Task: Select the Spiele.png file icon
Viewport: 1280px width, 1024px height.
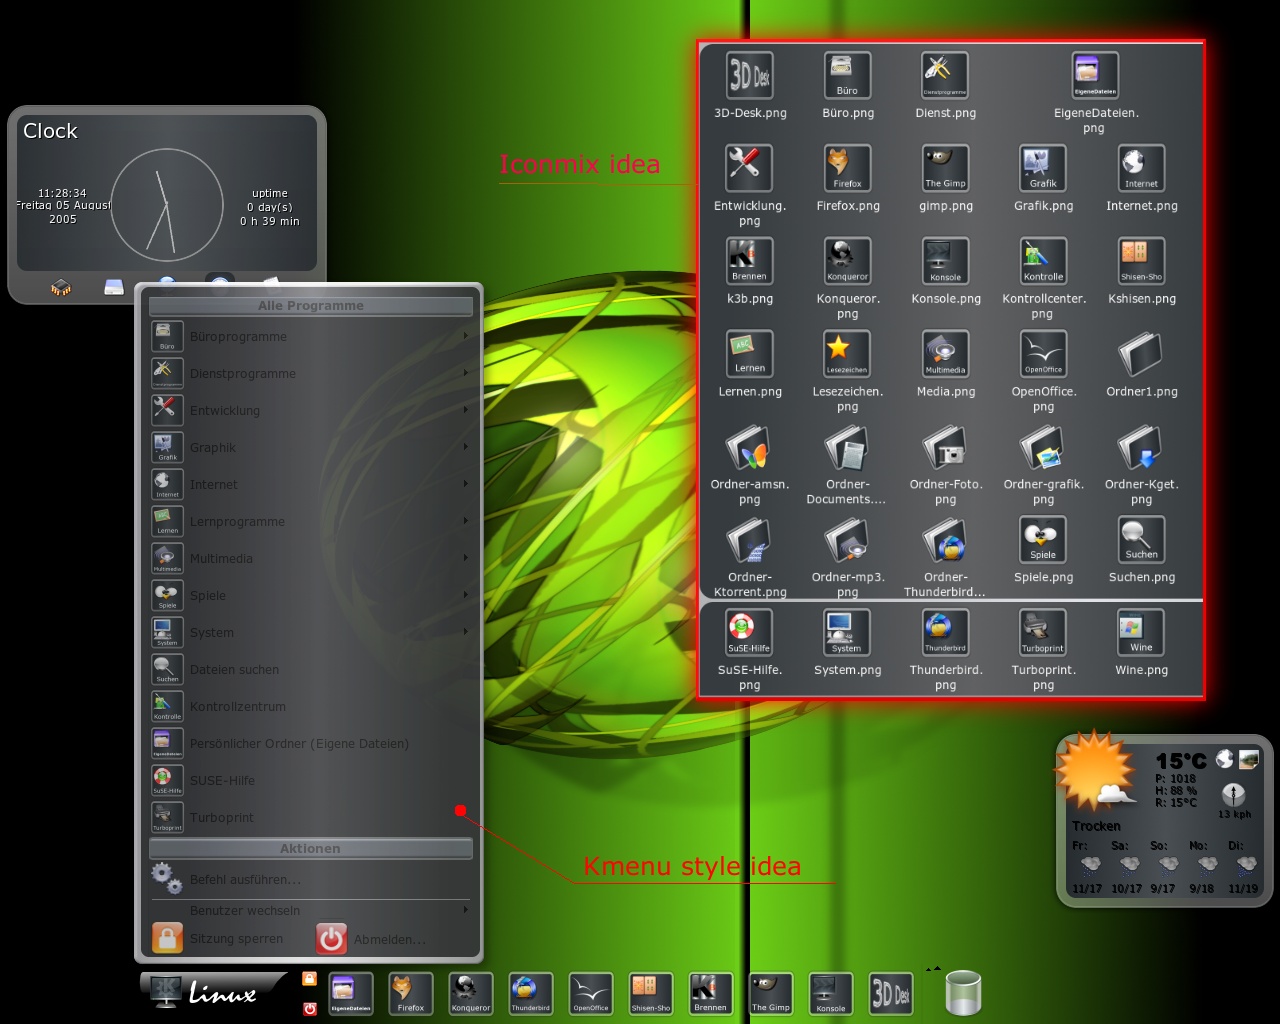Action: (x=1043, y=540)
